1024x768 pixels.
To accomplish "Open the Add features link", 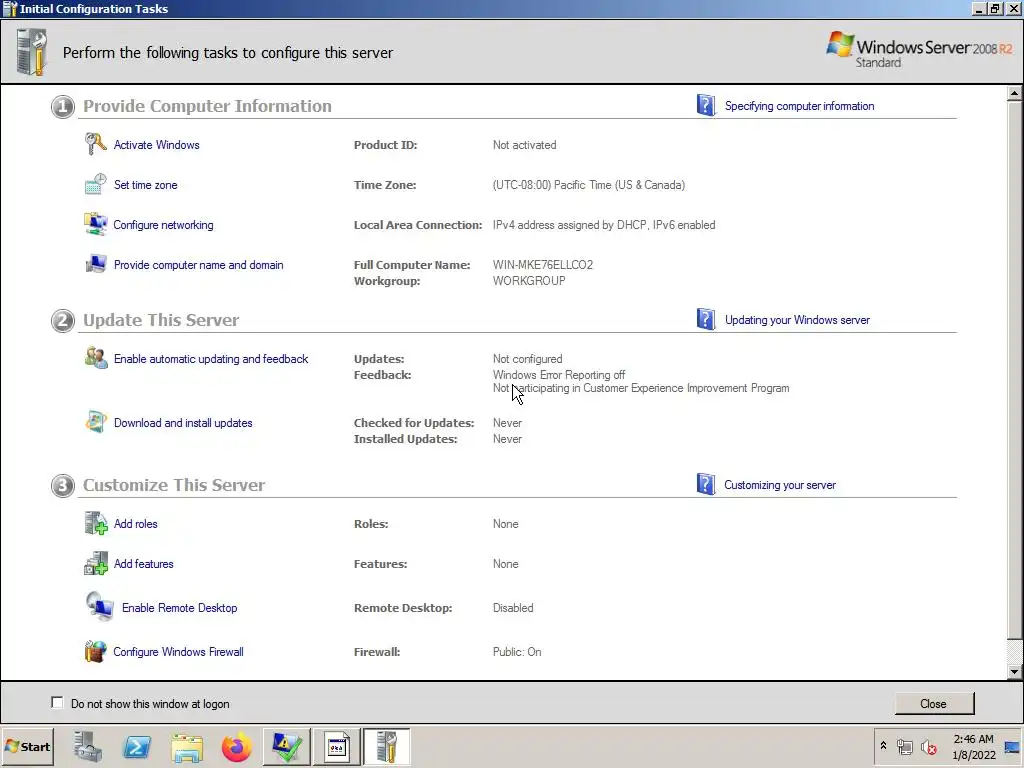I will pos(144,564).
